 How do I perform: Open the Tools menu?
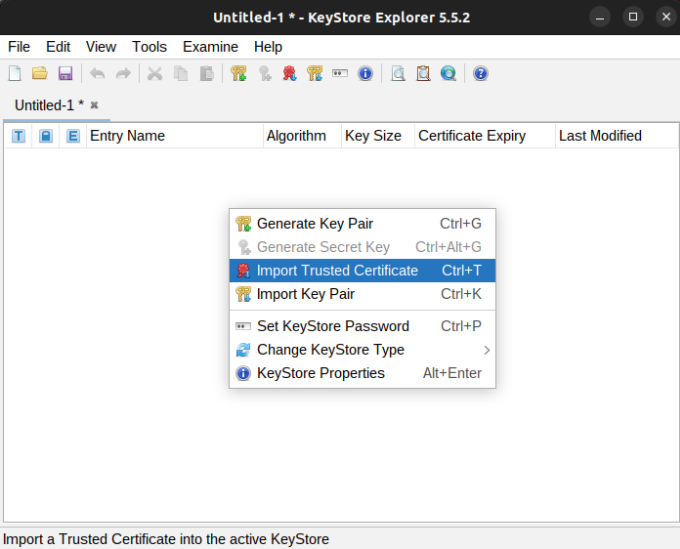(x=149, y=47)
